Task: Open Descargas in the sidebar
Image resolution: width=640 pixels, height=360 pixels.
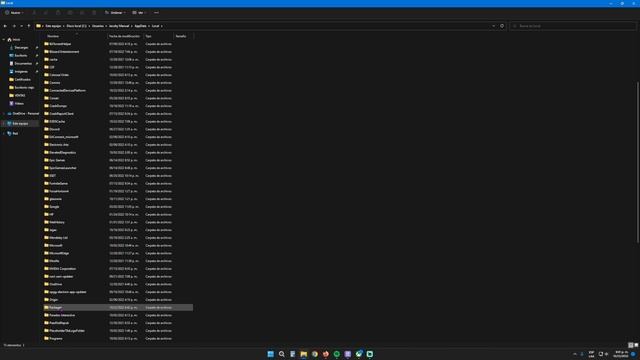Action: tap(21, 48)
